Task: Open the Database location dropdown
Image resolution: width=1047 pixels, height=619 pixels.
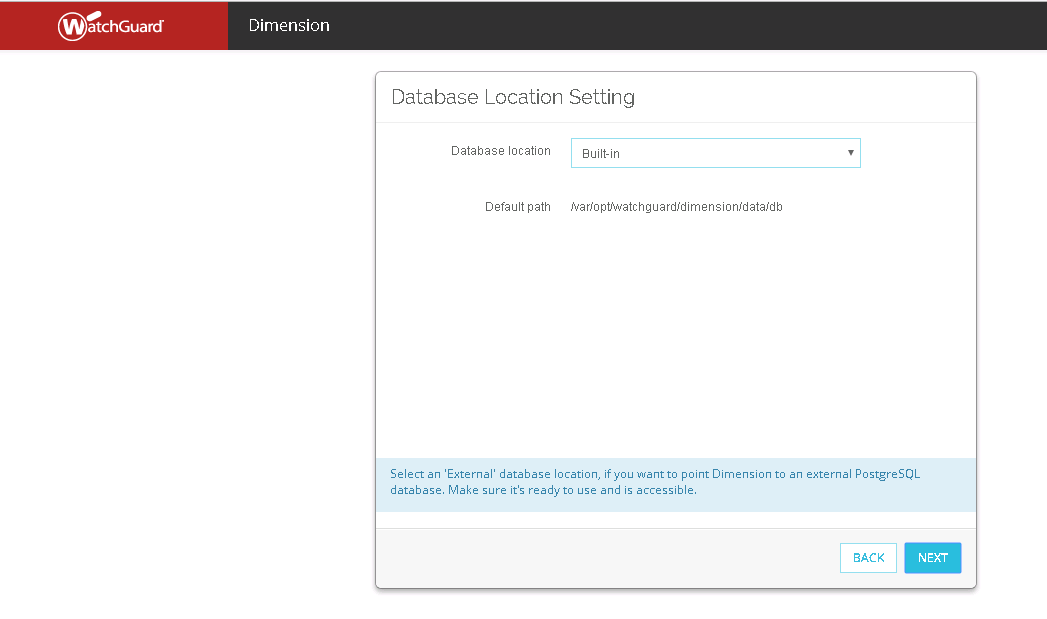Action: tap(715, 153)
